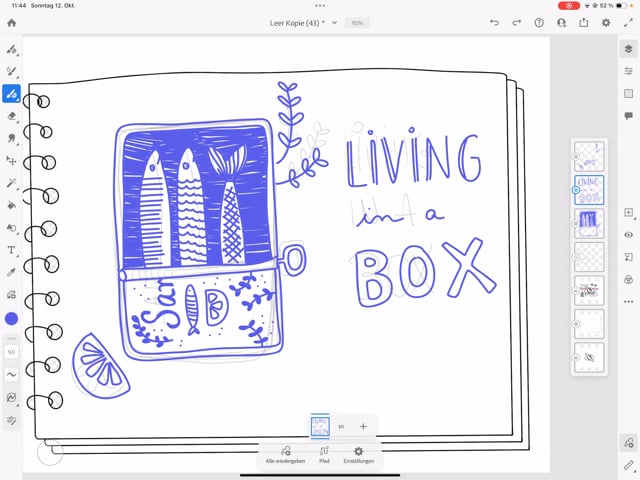
Task: Select the Text tool
Action: click(12, 250)
